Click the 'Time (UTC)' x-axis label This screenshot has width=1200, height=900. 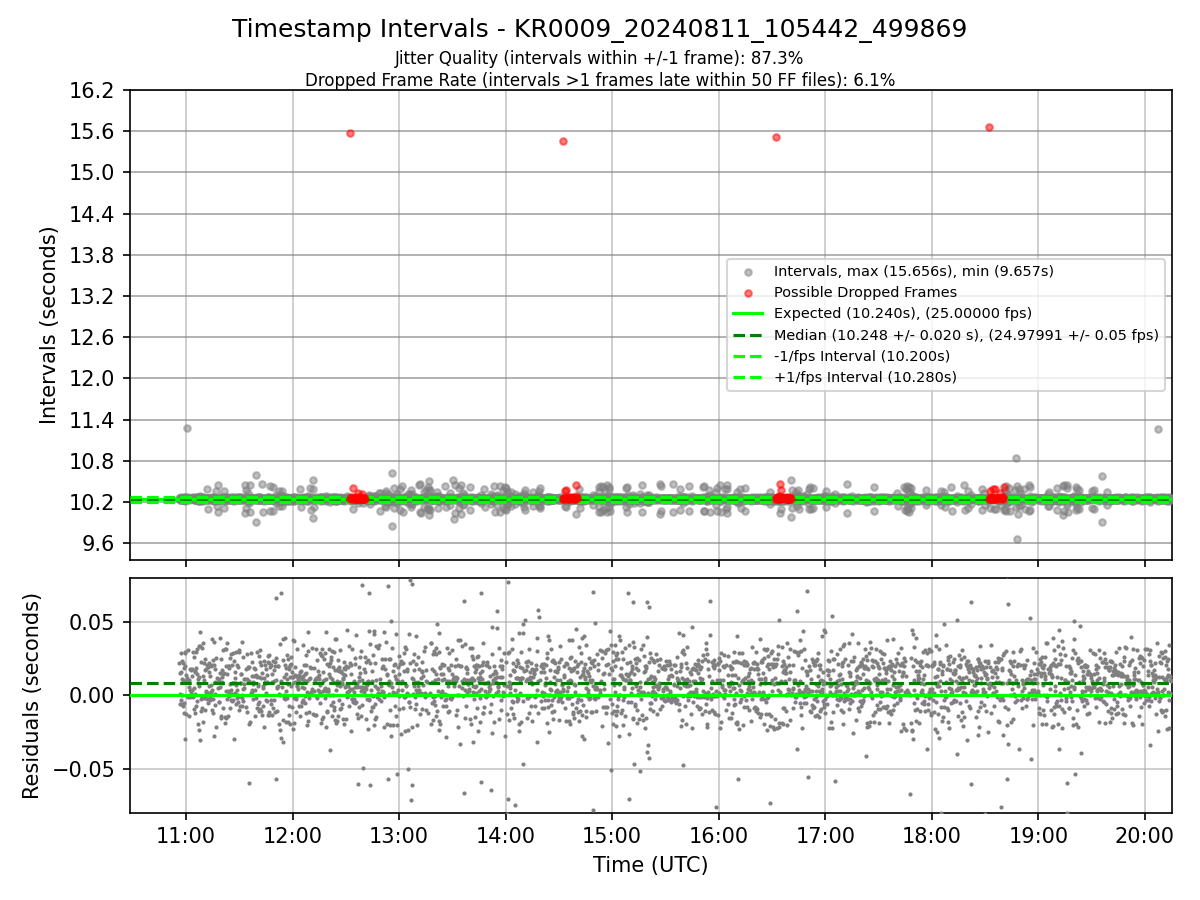coord(650,865)
